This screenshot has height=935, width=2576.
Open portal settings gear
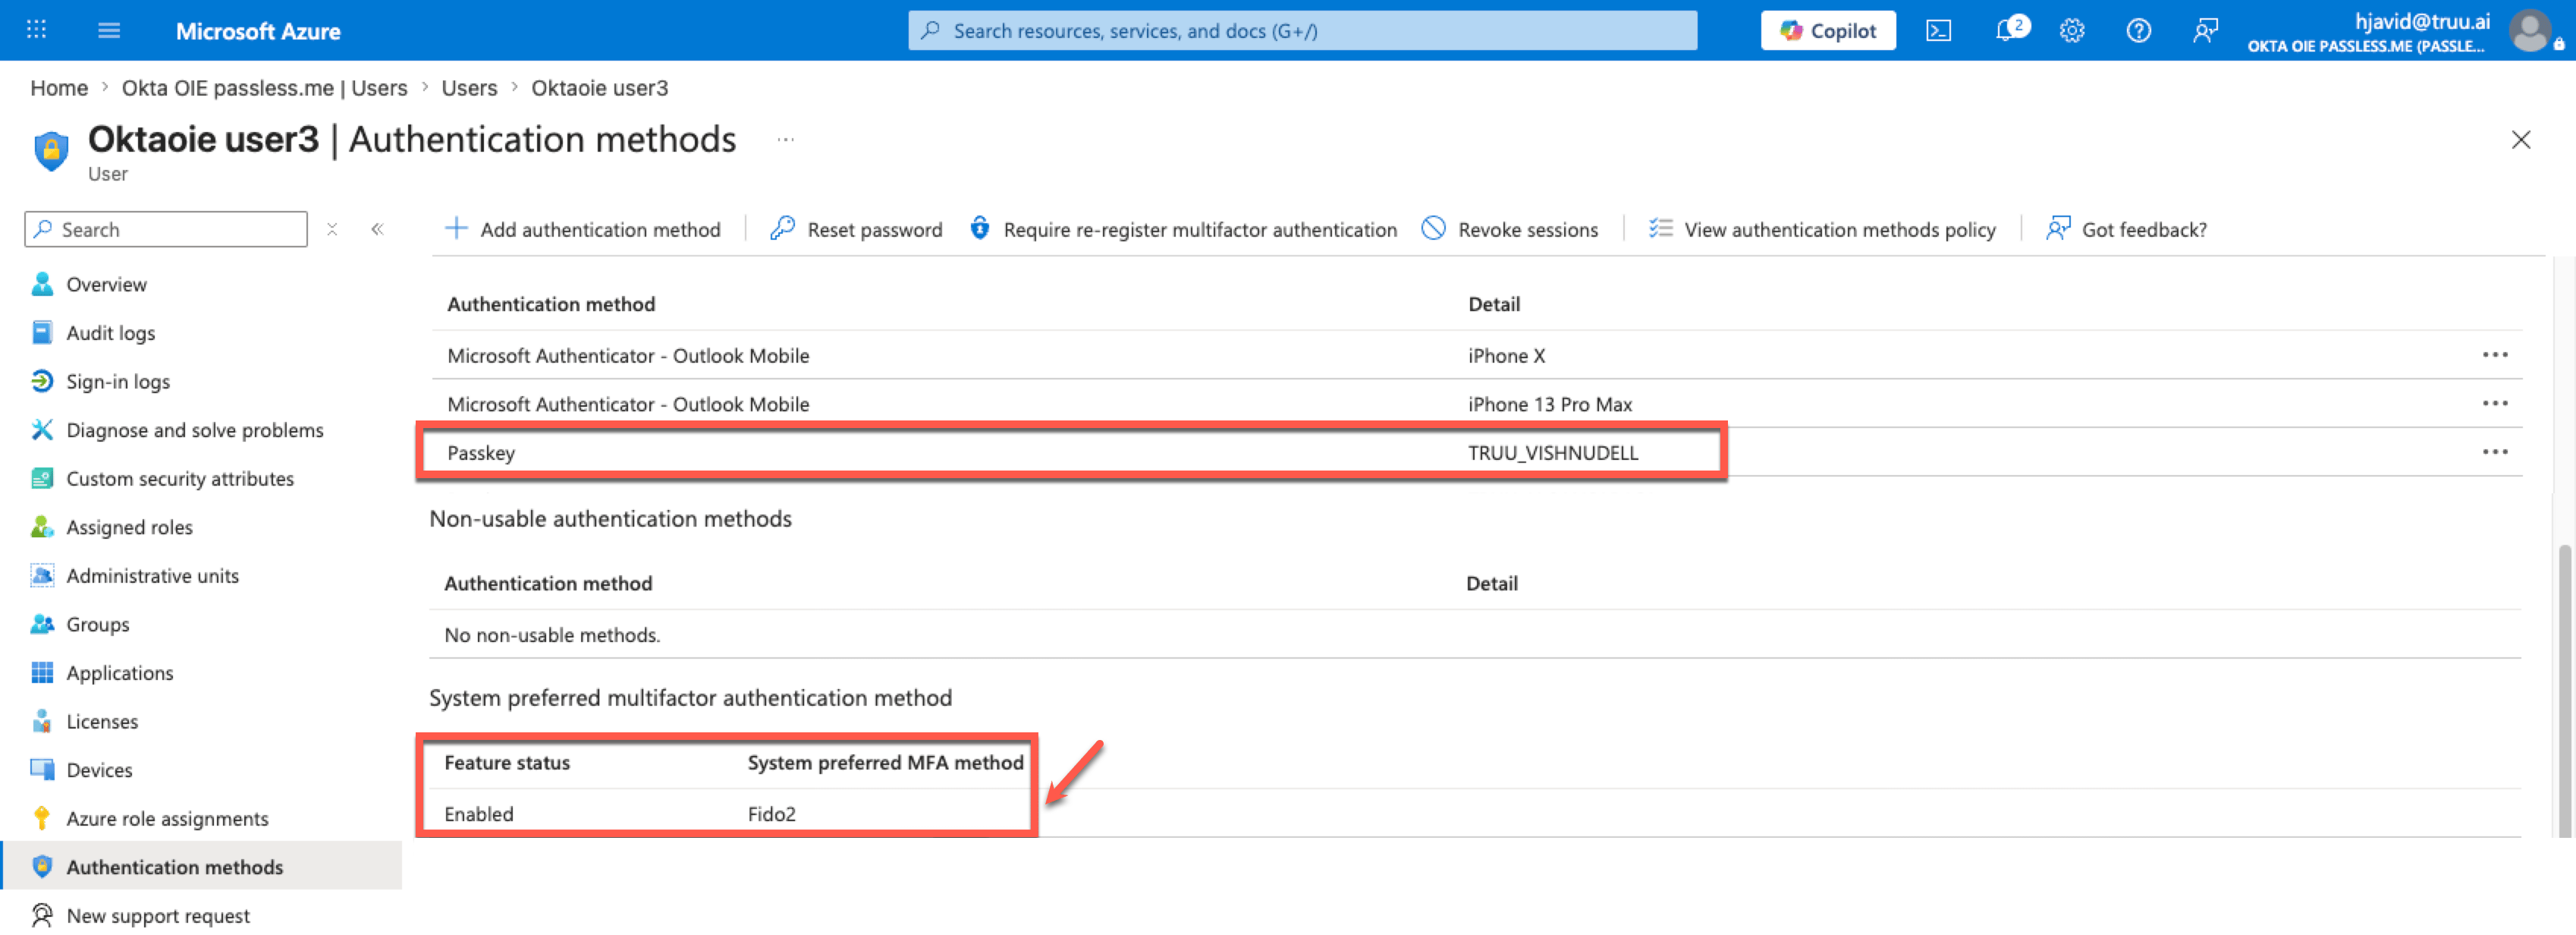[2072, 30]
